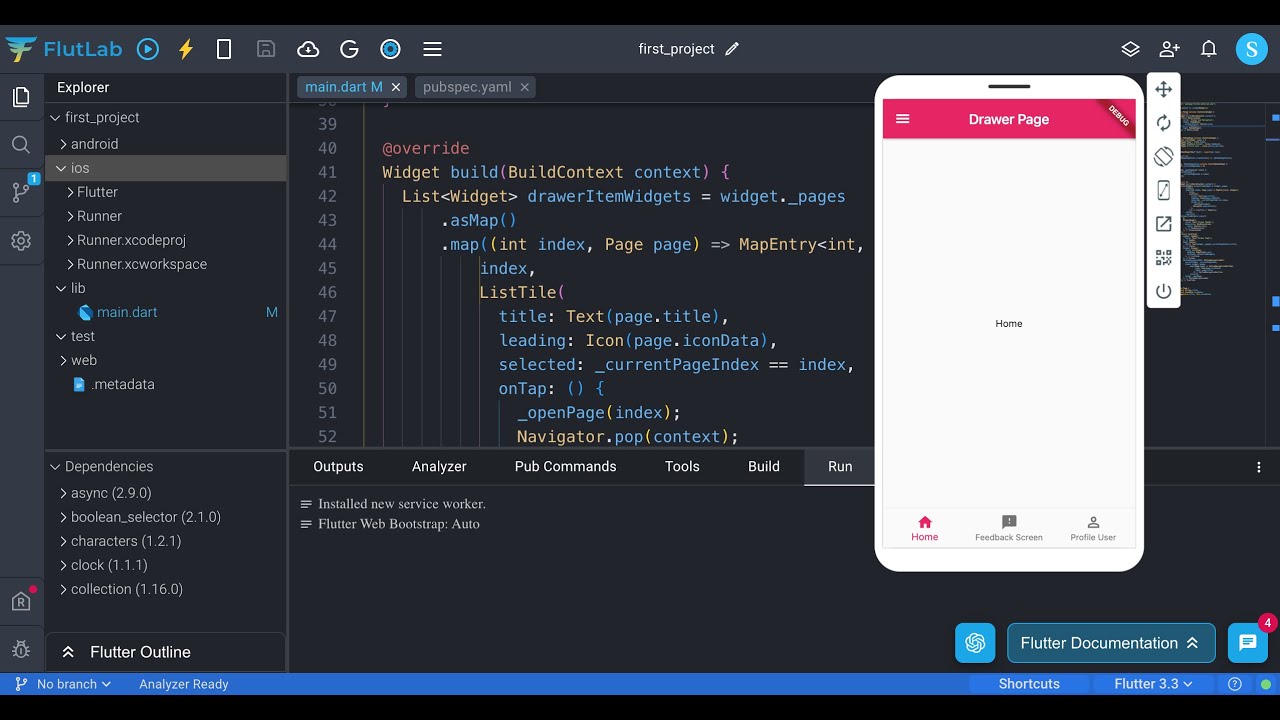
Task: Switch to the main.dart editor tab
Action: [343, 87]
